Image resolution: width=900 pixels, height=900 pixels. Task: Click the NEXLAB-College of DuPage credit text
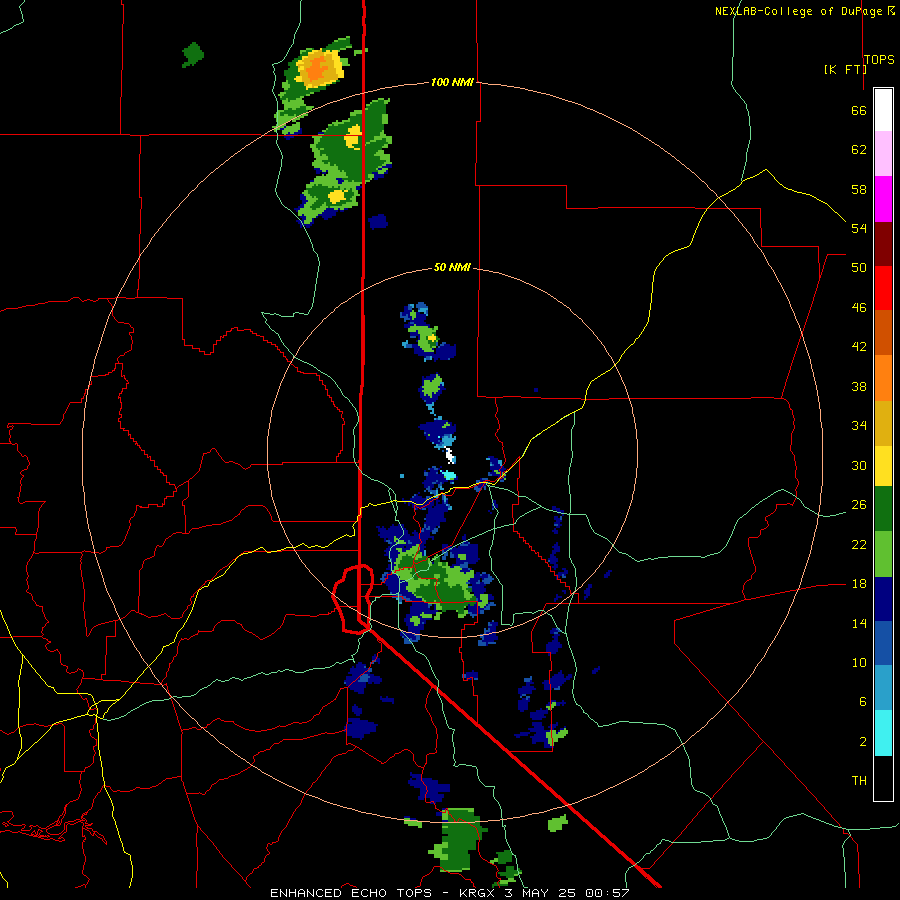click(x=798, y=11)
